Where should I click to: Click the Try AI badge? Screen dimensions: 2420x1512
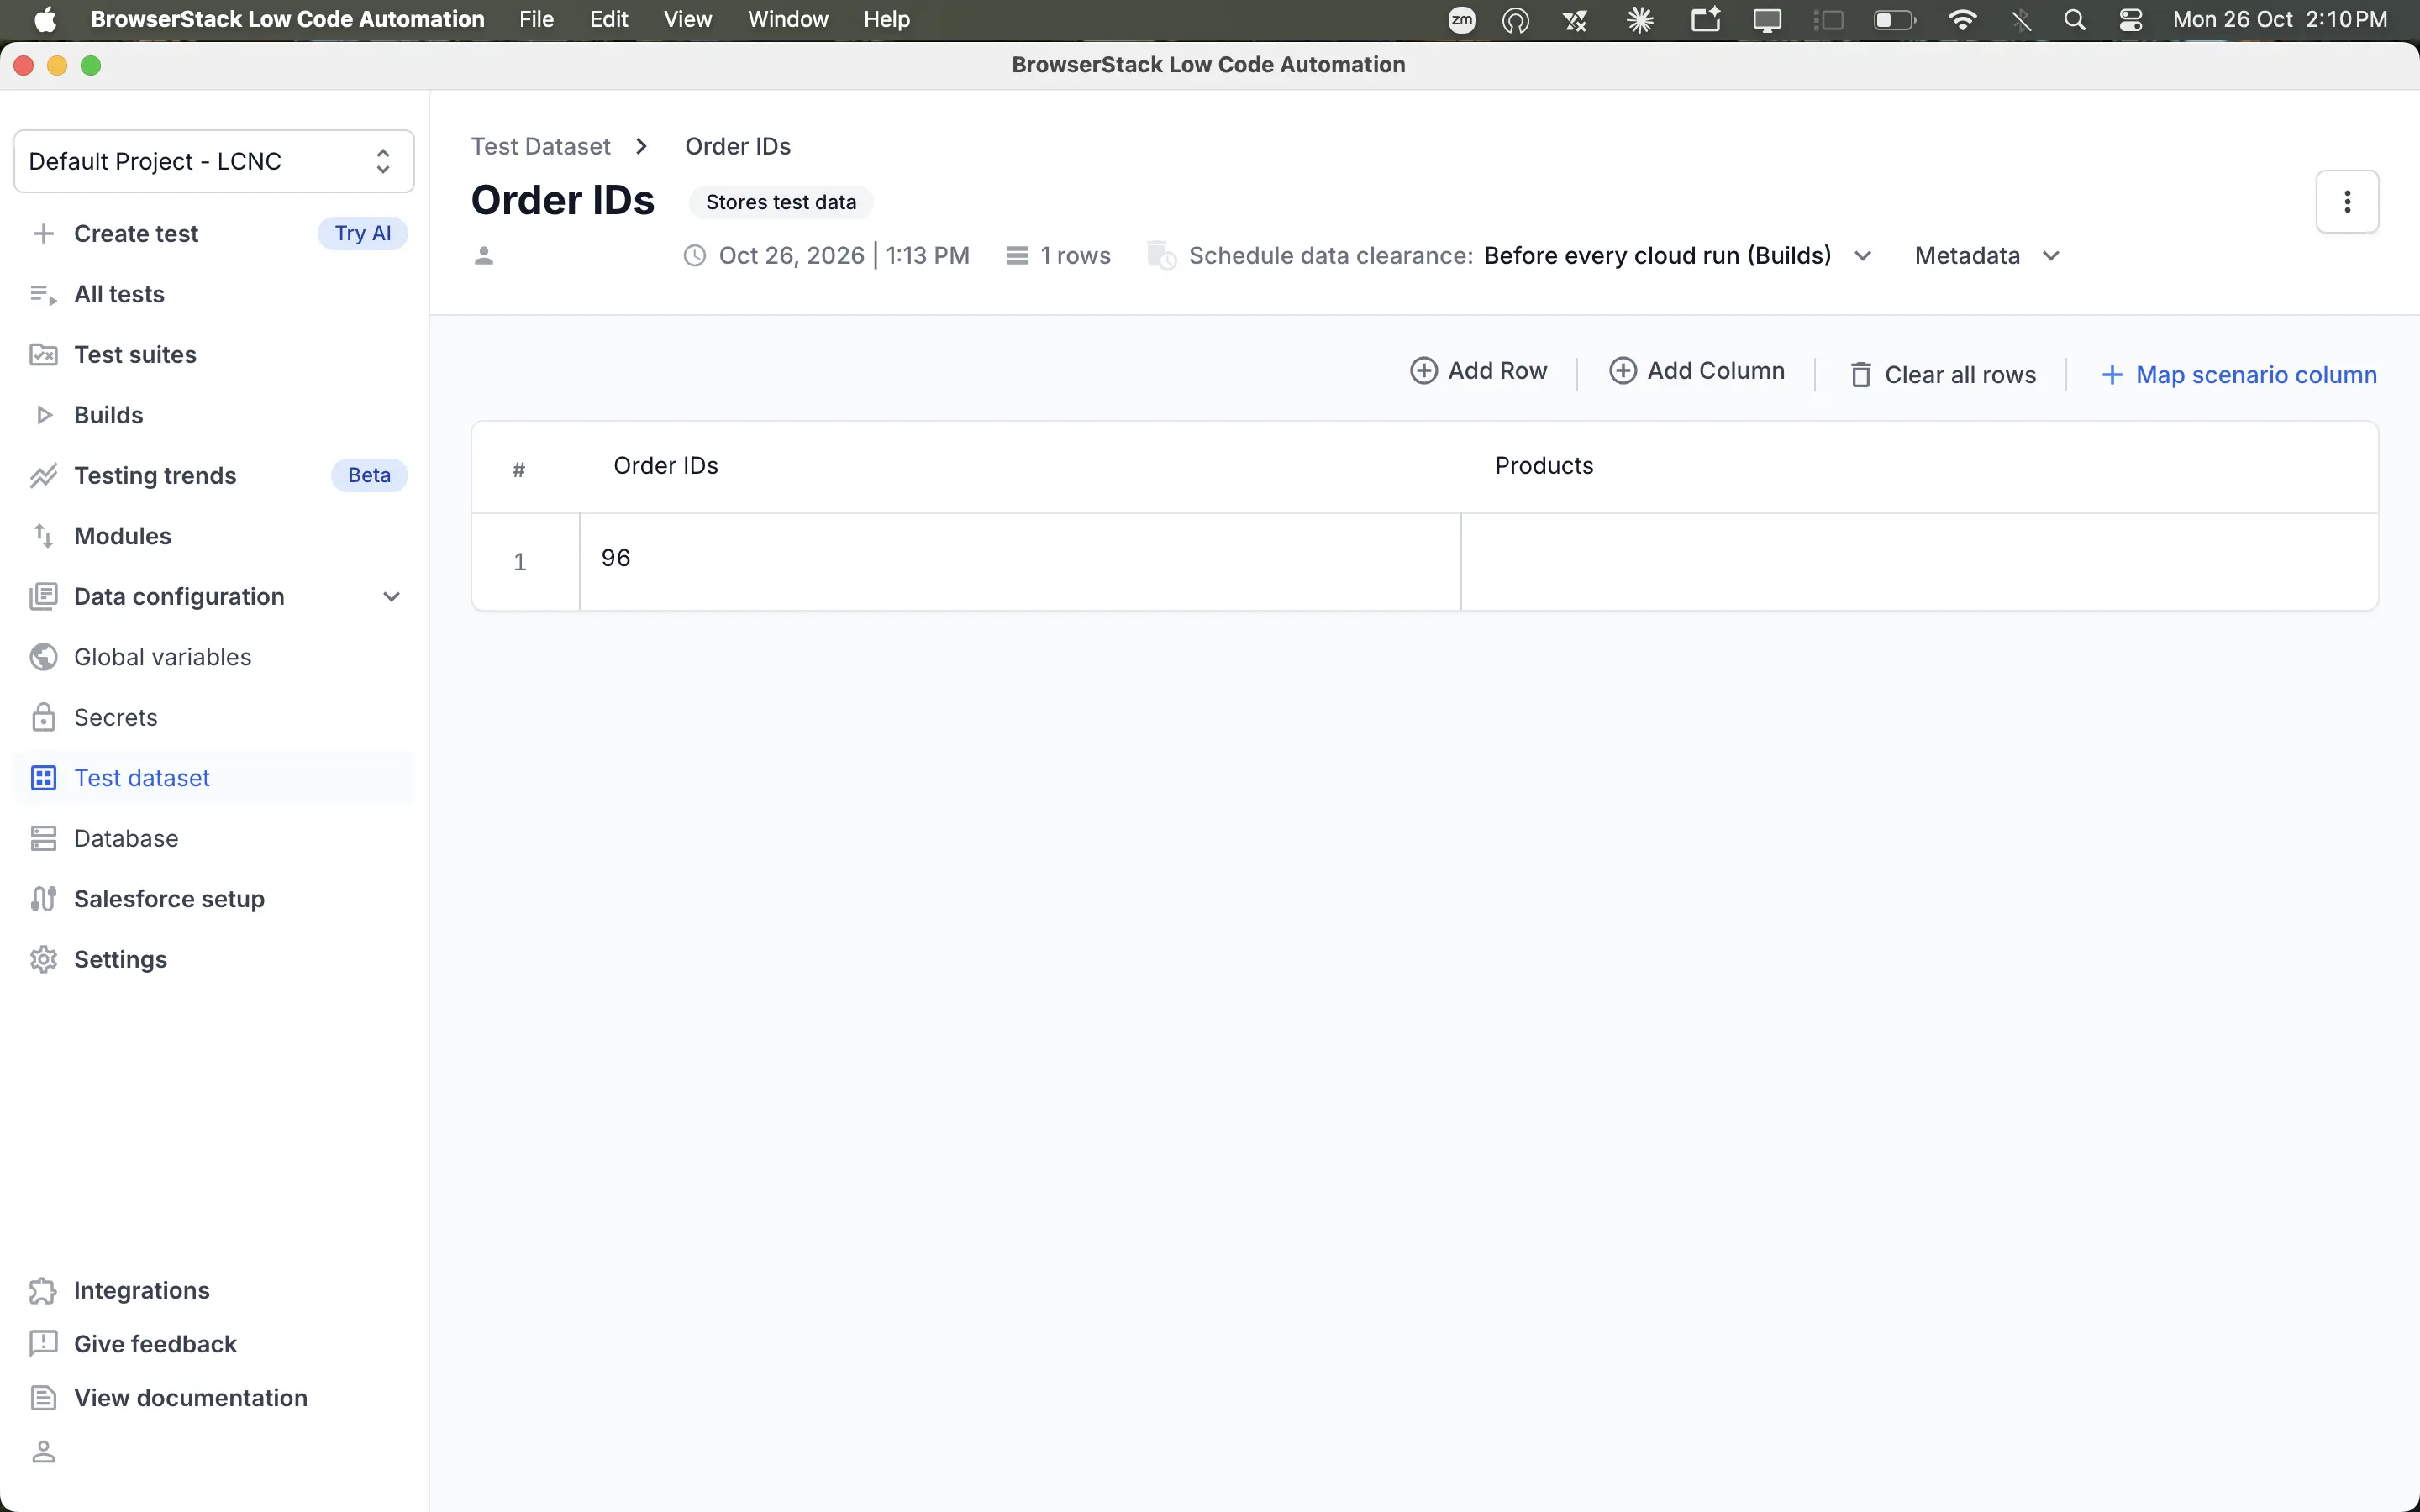coord(362,234)
